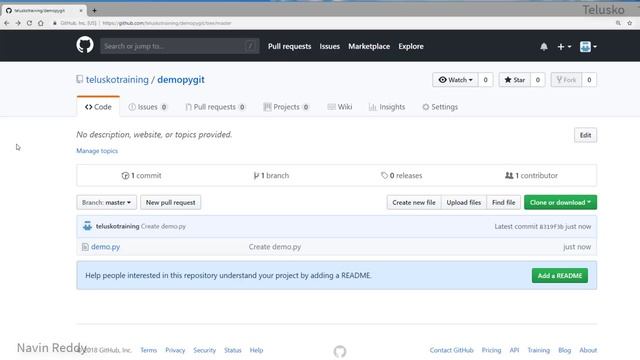Focus the Search or jump to field
The image size is (640, 360).
point(180,46)
